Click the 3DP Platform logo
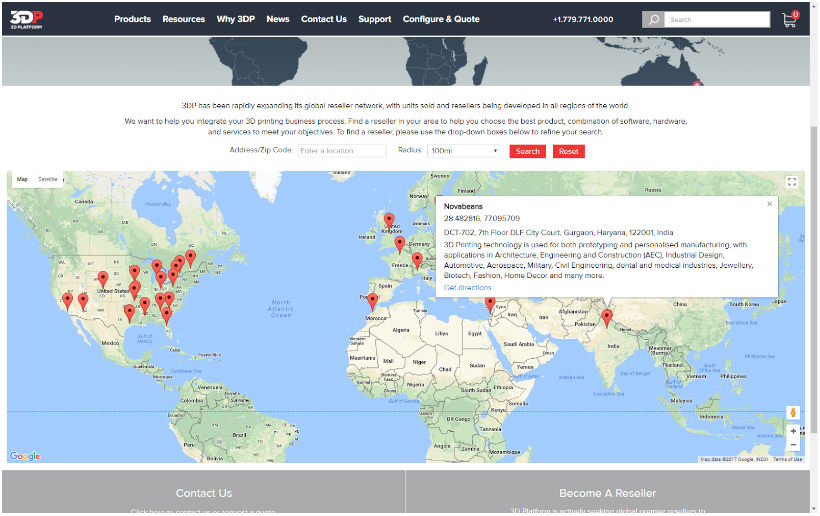The image size is (820, 516). [27, 19]
